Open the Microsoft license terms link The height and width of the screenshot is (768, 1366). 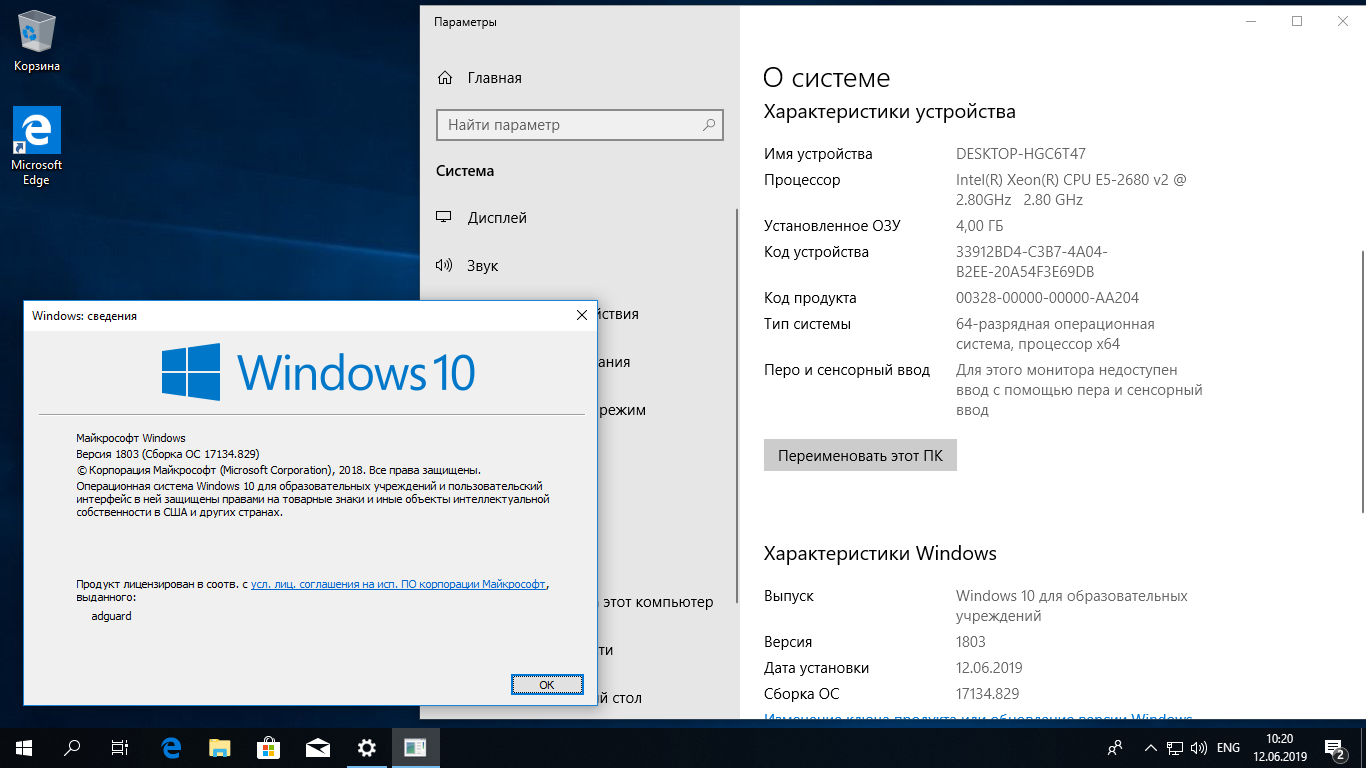399,583
